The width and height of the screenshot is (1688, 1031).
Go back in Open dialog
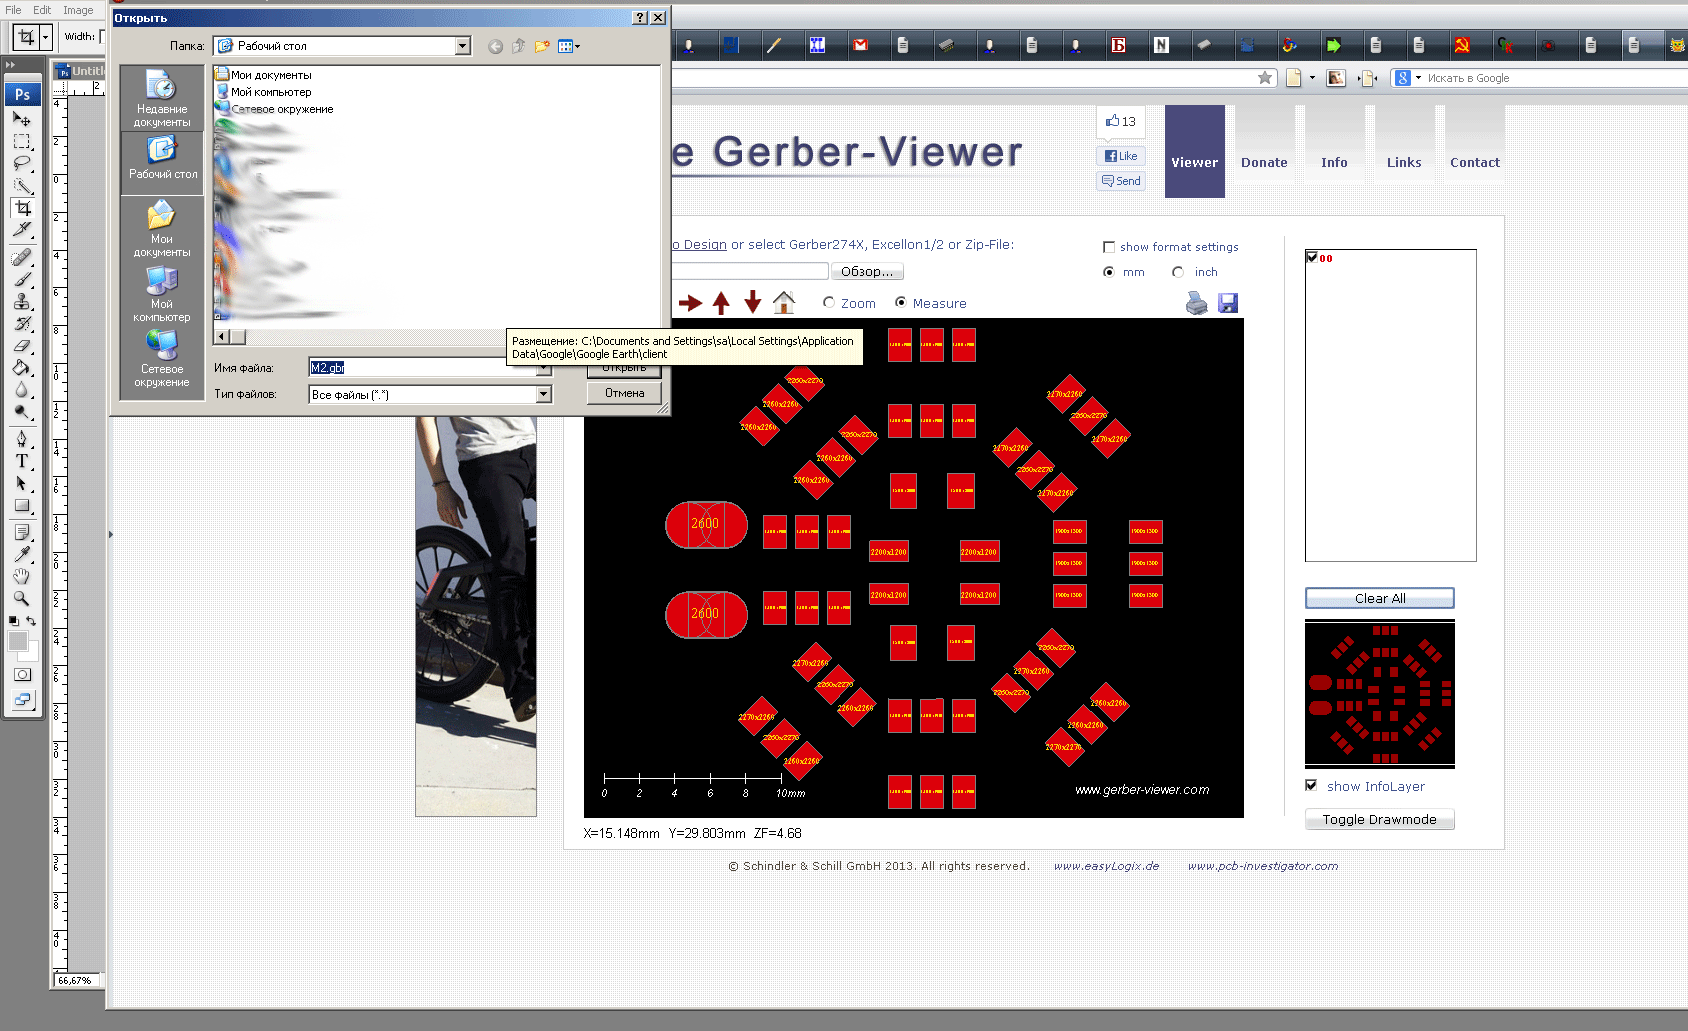point(495,46)
